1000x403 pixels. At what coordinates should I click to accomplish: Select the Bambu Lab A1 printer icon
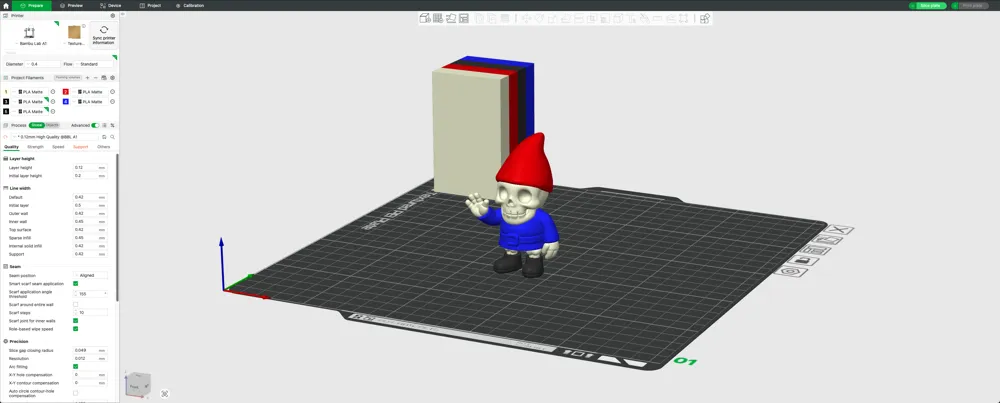pos(29,33)
